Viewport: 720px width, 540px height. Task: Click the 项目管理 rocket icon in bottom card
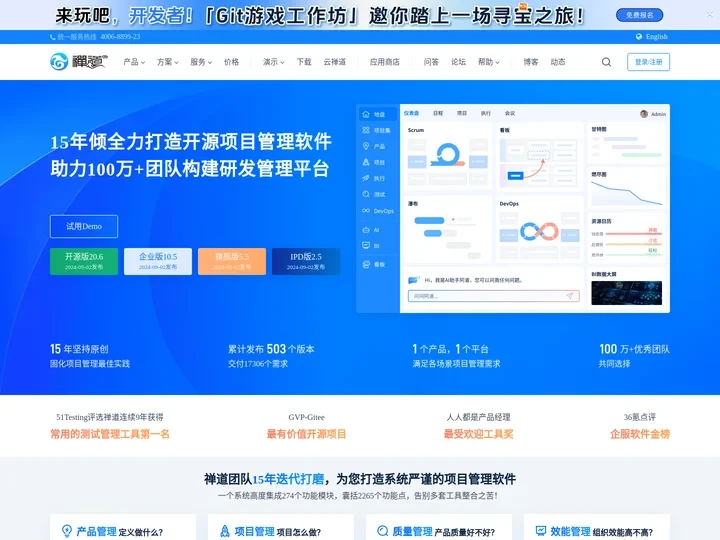(225, 531)
